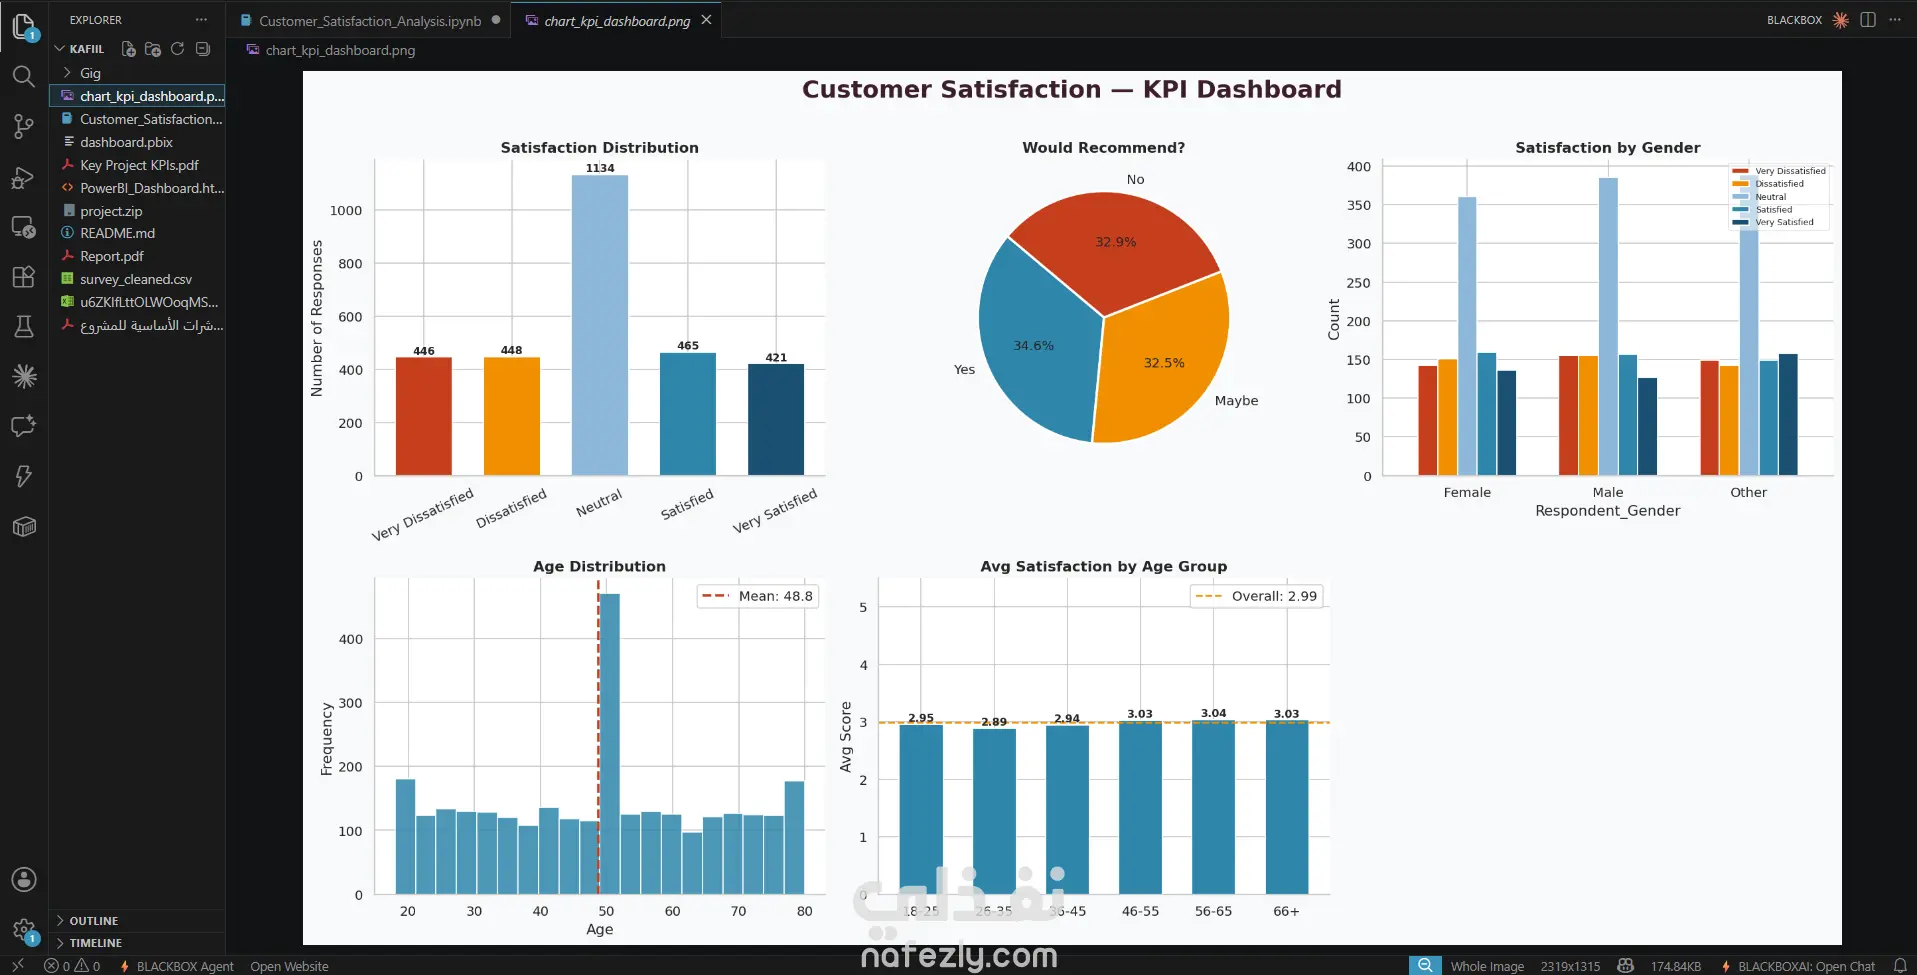Click BLACKBOX Agent in status bar

tap(176, 966)
